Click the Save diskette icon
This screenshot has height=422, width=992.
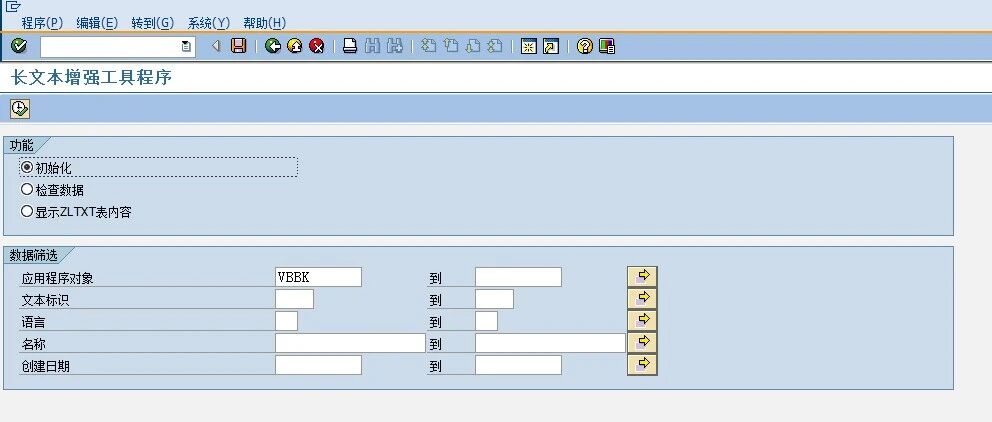click(239, 46)
